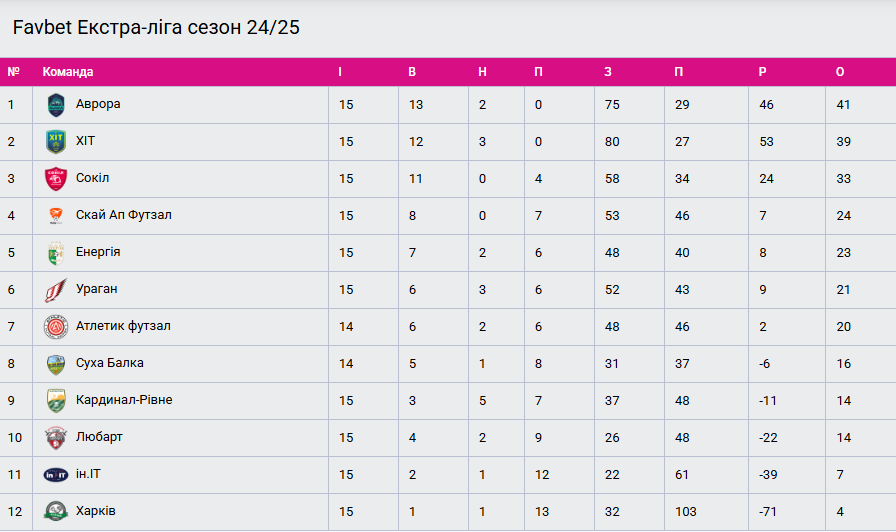Open the Ураган team name link
This screenshot has width=896, height=532.
pos(96,289)
